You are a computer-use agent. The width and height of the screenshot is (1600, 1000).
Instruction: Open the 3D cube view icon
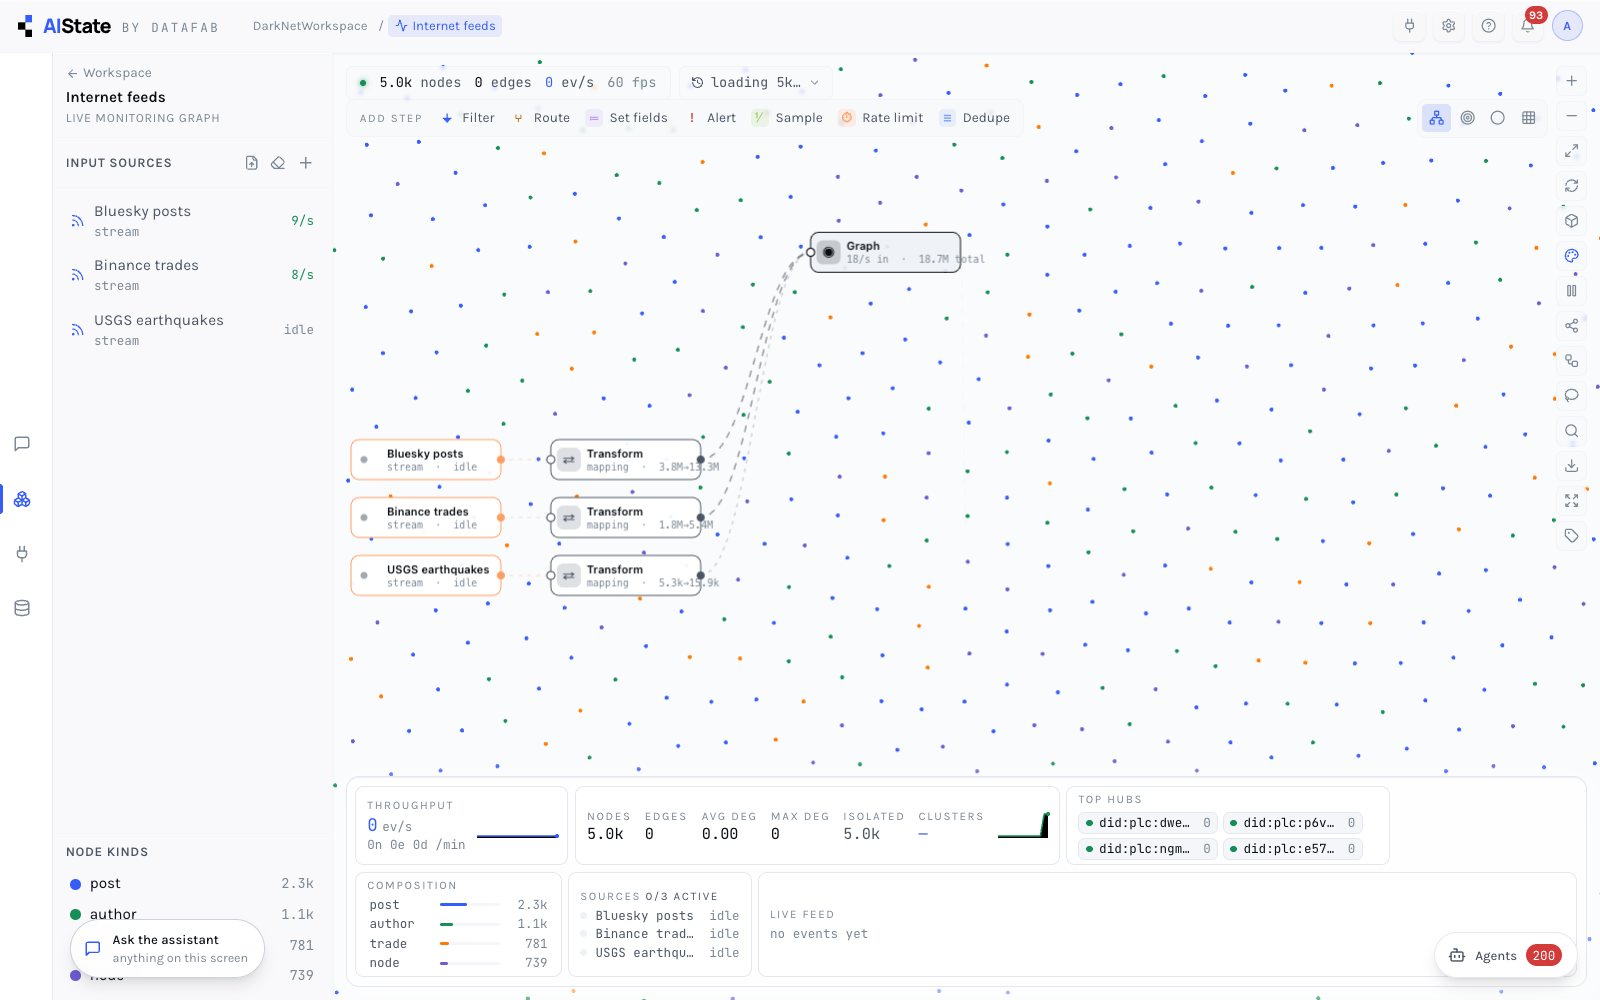click(x=1571, y=221)
